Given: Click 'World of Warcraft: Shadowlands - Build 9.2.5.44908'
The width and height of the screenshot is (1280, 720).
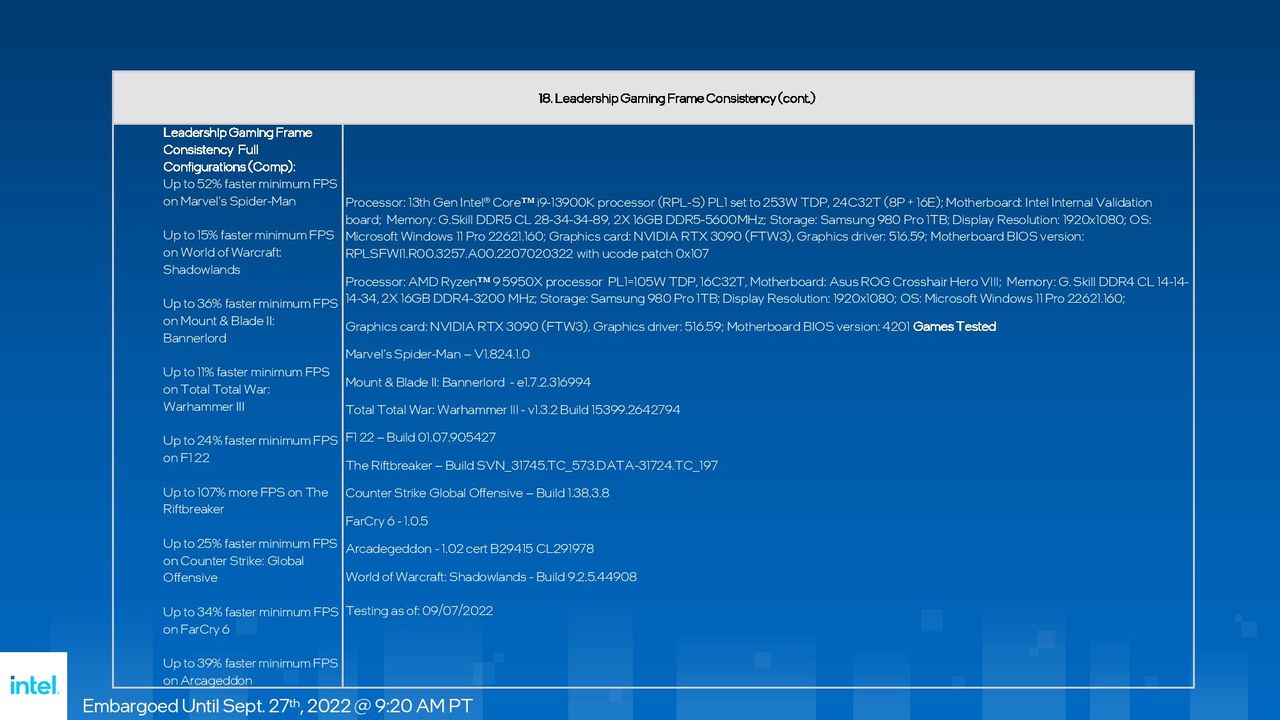Looking at the screenshot, I should 491,576.
